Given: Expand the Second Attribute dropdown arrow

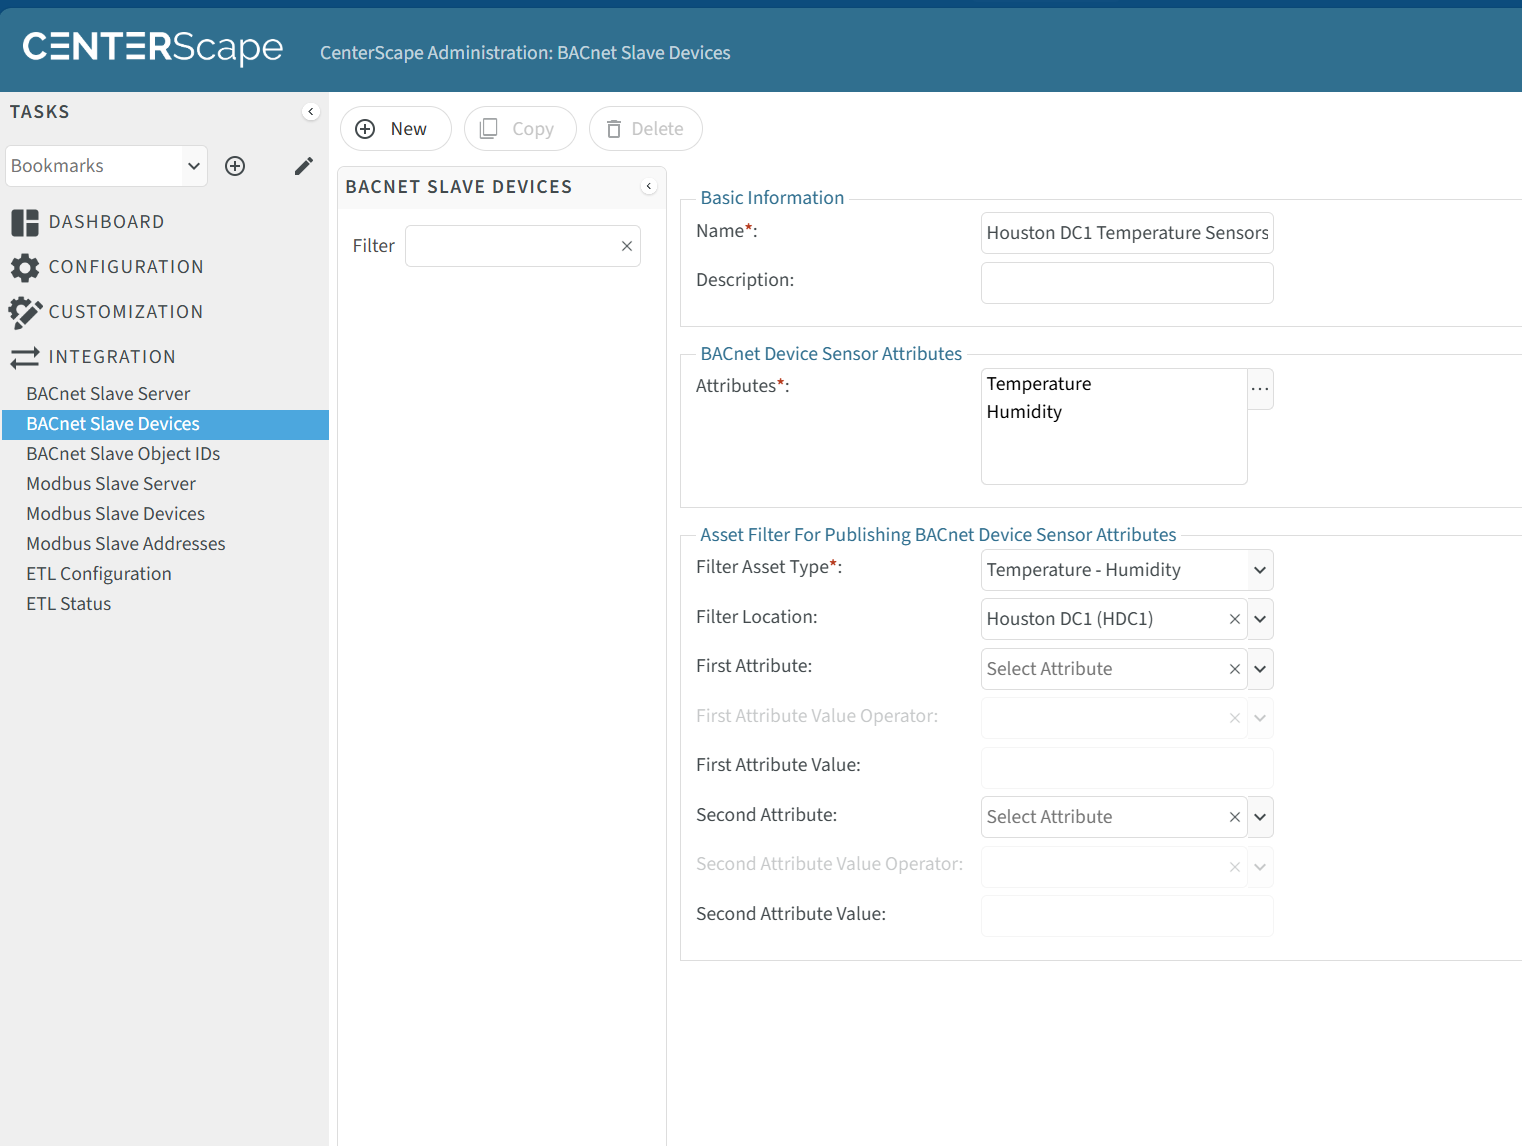Looking at the screenshot, I should click(1260, 817).
